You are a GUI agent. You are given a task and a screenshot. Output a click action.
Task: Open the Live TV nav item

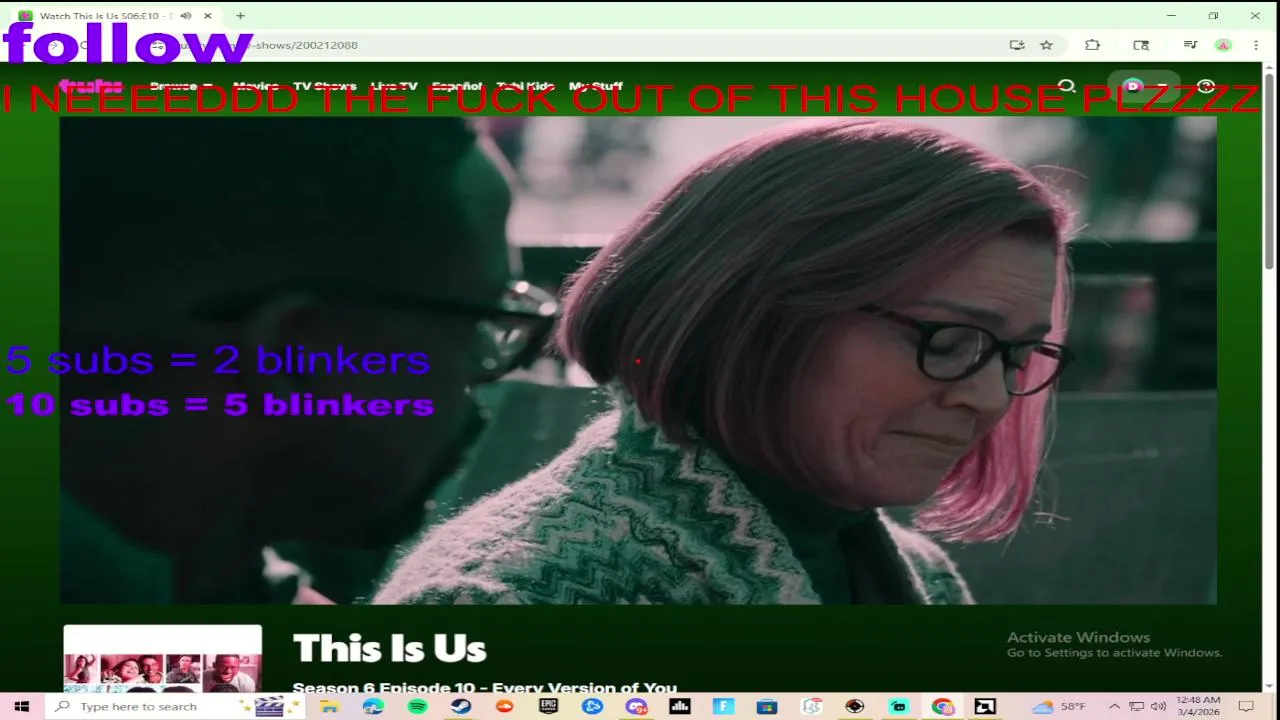coord(394,86)
